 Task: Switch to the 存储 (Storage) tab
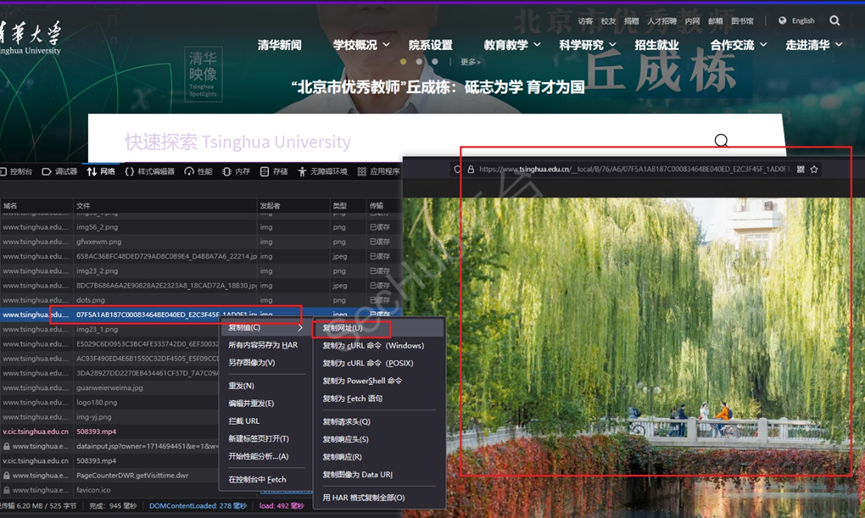(x=273, y=172)
